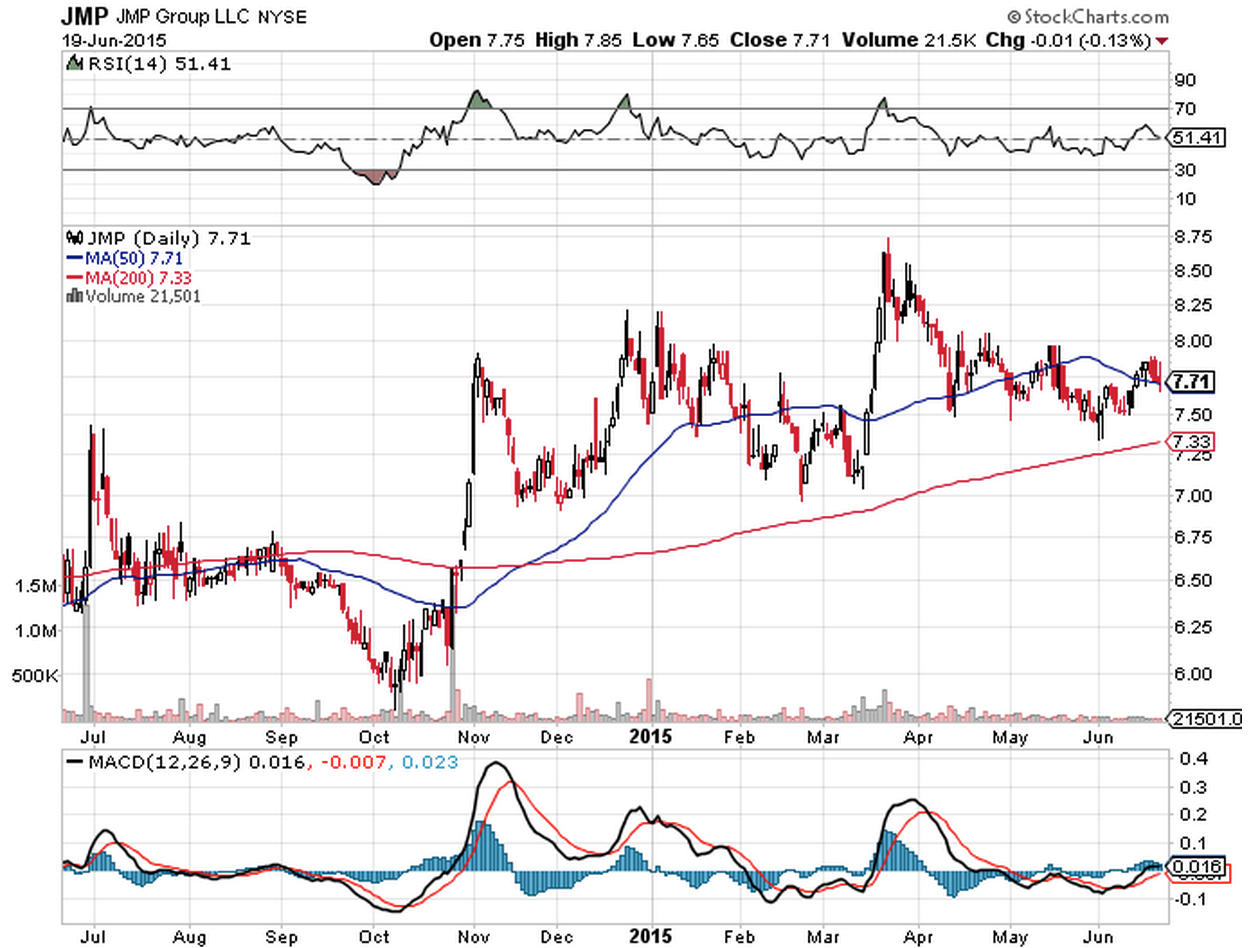Viewport: 1258px width, 948px height.
Task: Click the 6.25 price axis label
Action: click(1195, 627)
